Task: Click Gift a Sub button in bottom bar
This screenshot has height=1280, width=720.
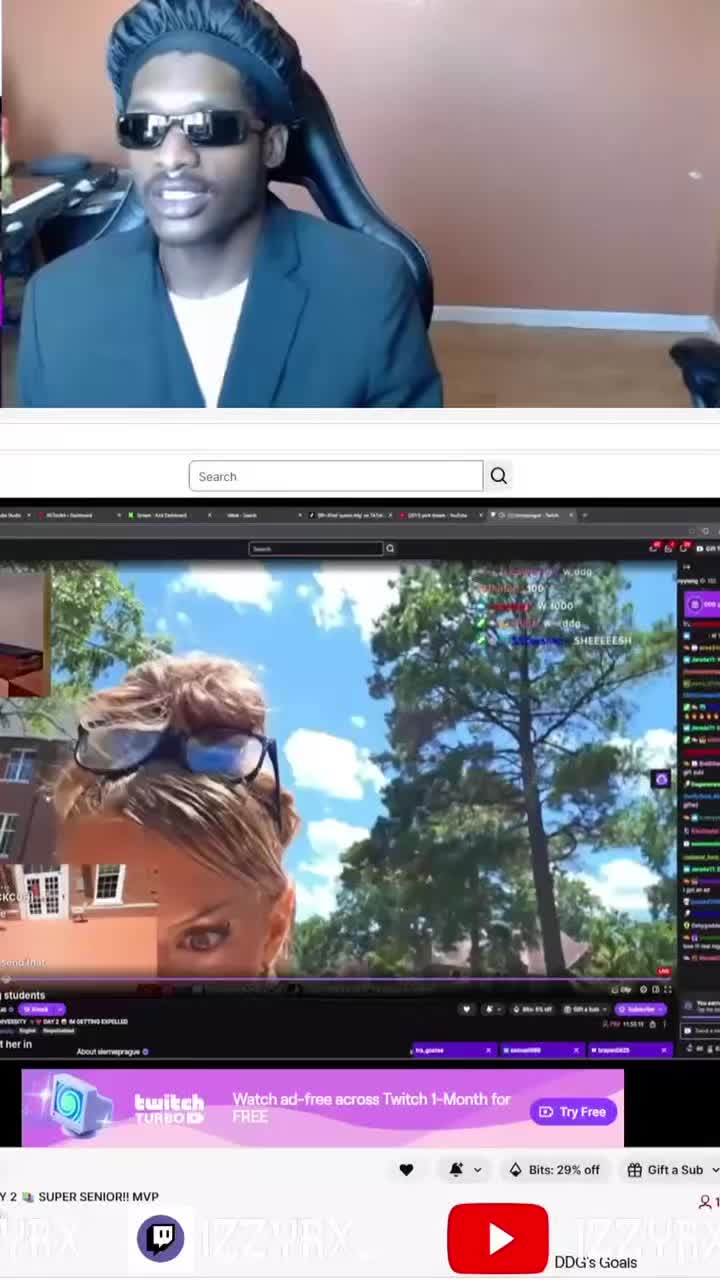Action: (x=672, y=1170)
